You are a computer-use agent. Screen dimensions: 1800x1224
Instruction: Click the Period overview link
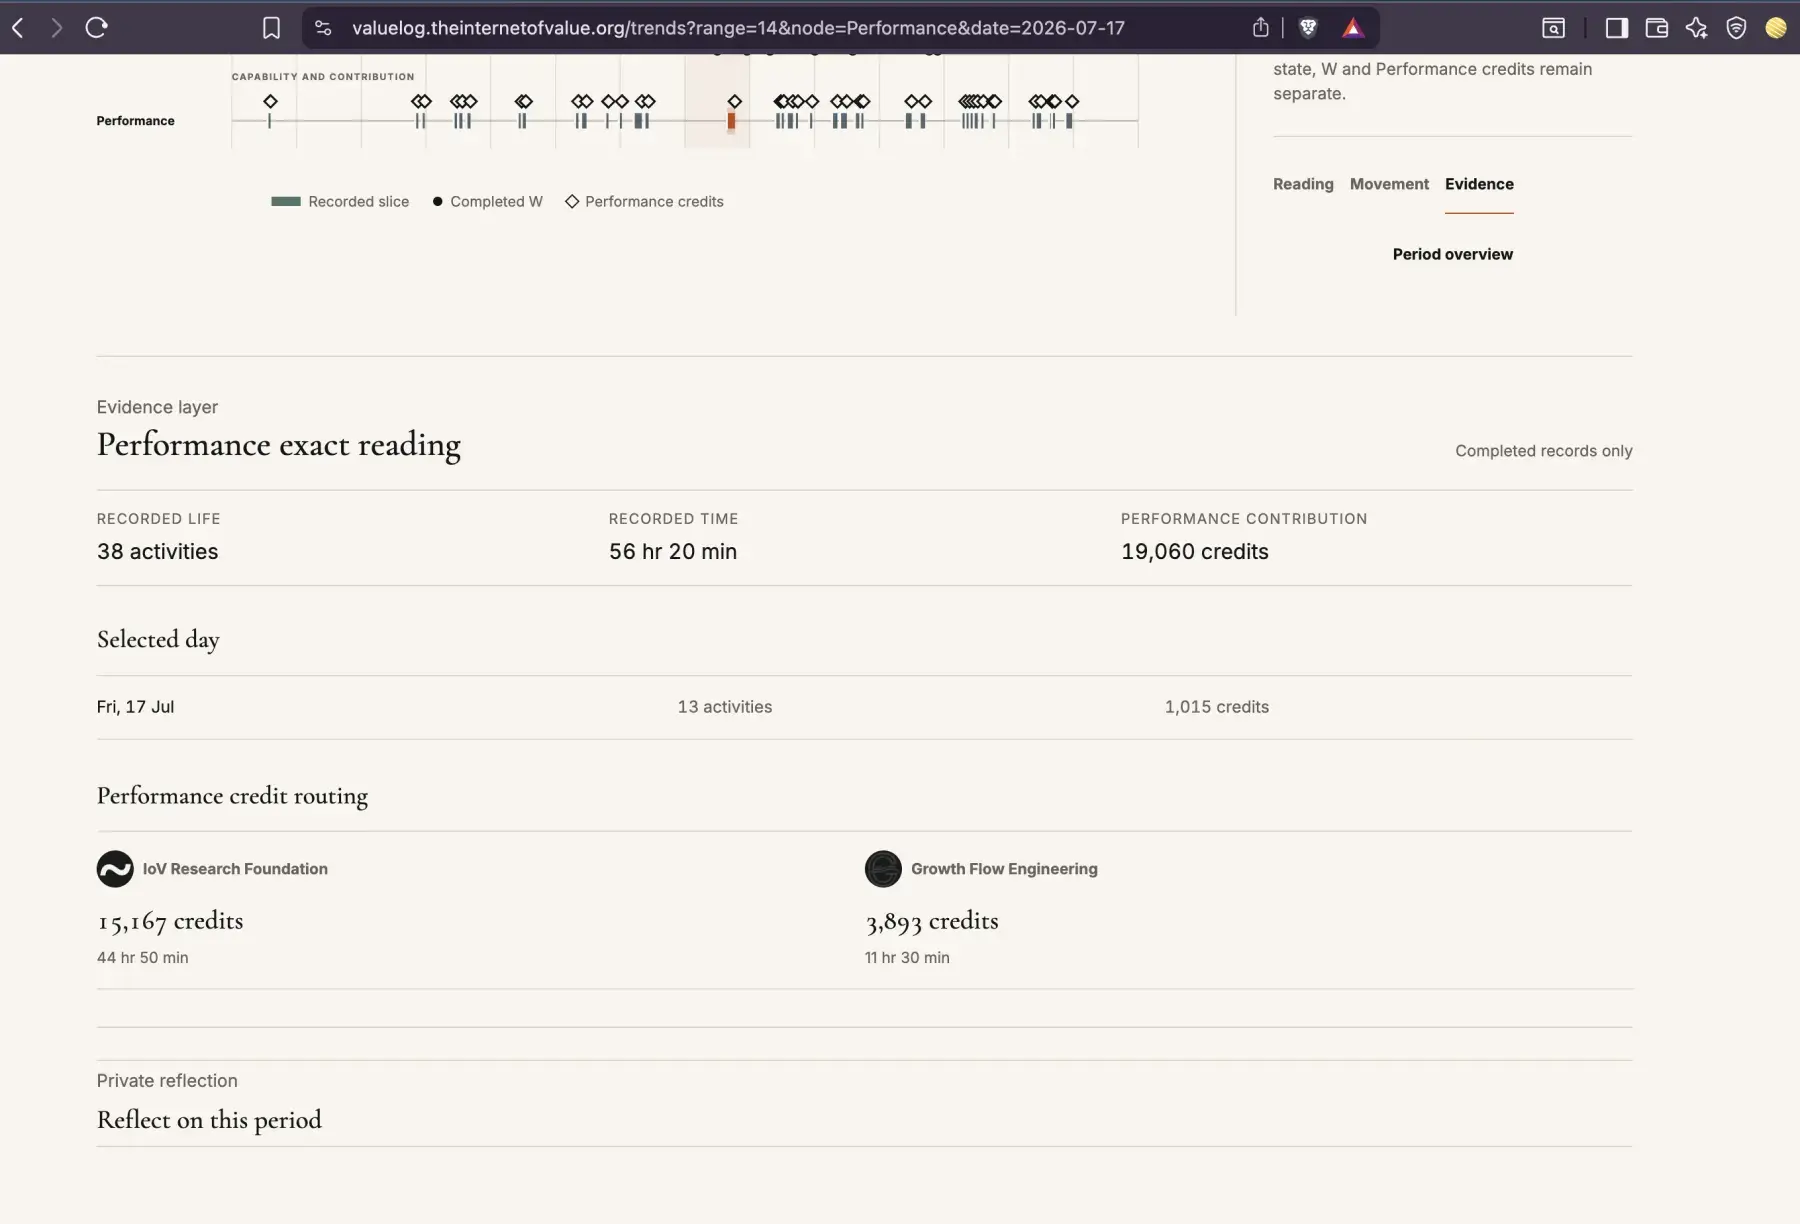point(1452,254)
